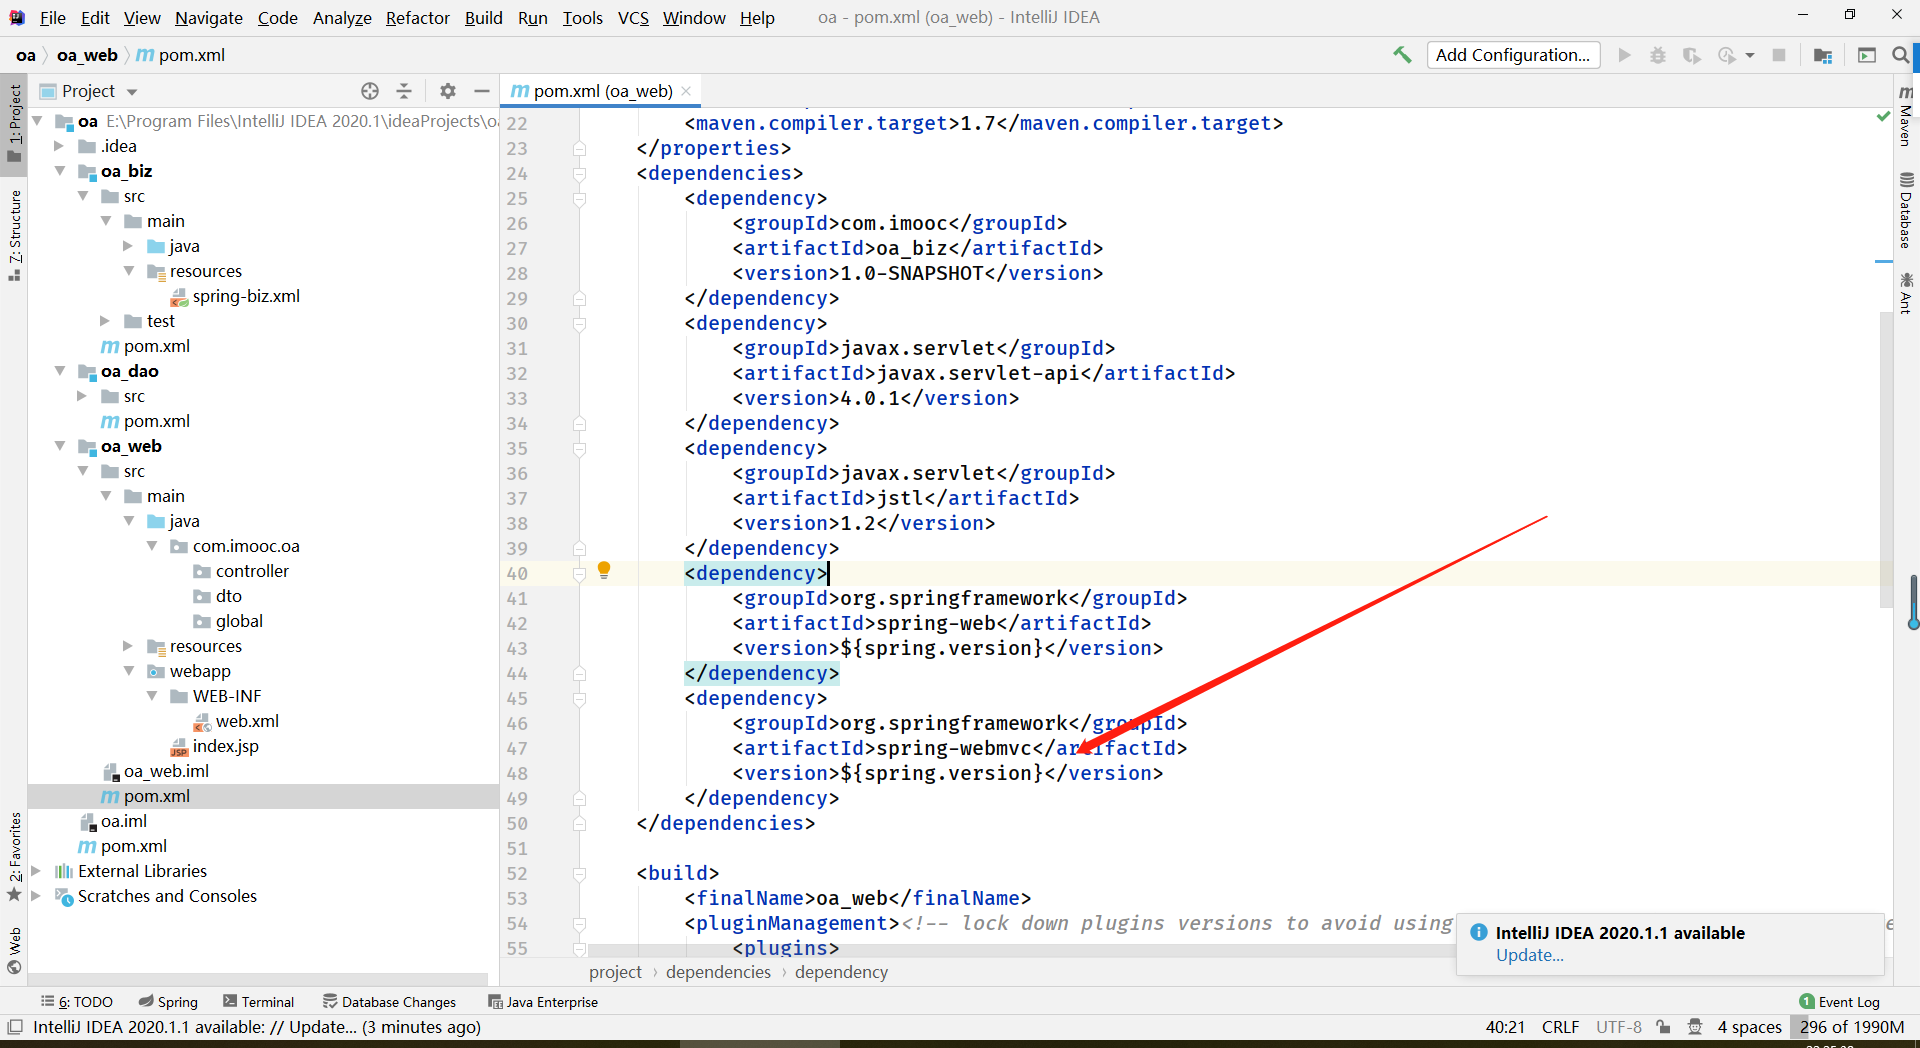Viewport: 1920px width, 1048px height.
Task: Close the pom.xml (oa_web) editor tab
Action: [686, 91]
